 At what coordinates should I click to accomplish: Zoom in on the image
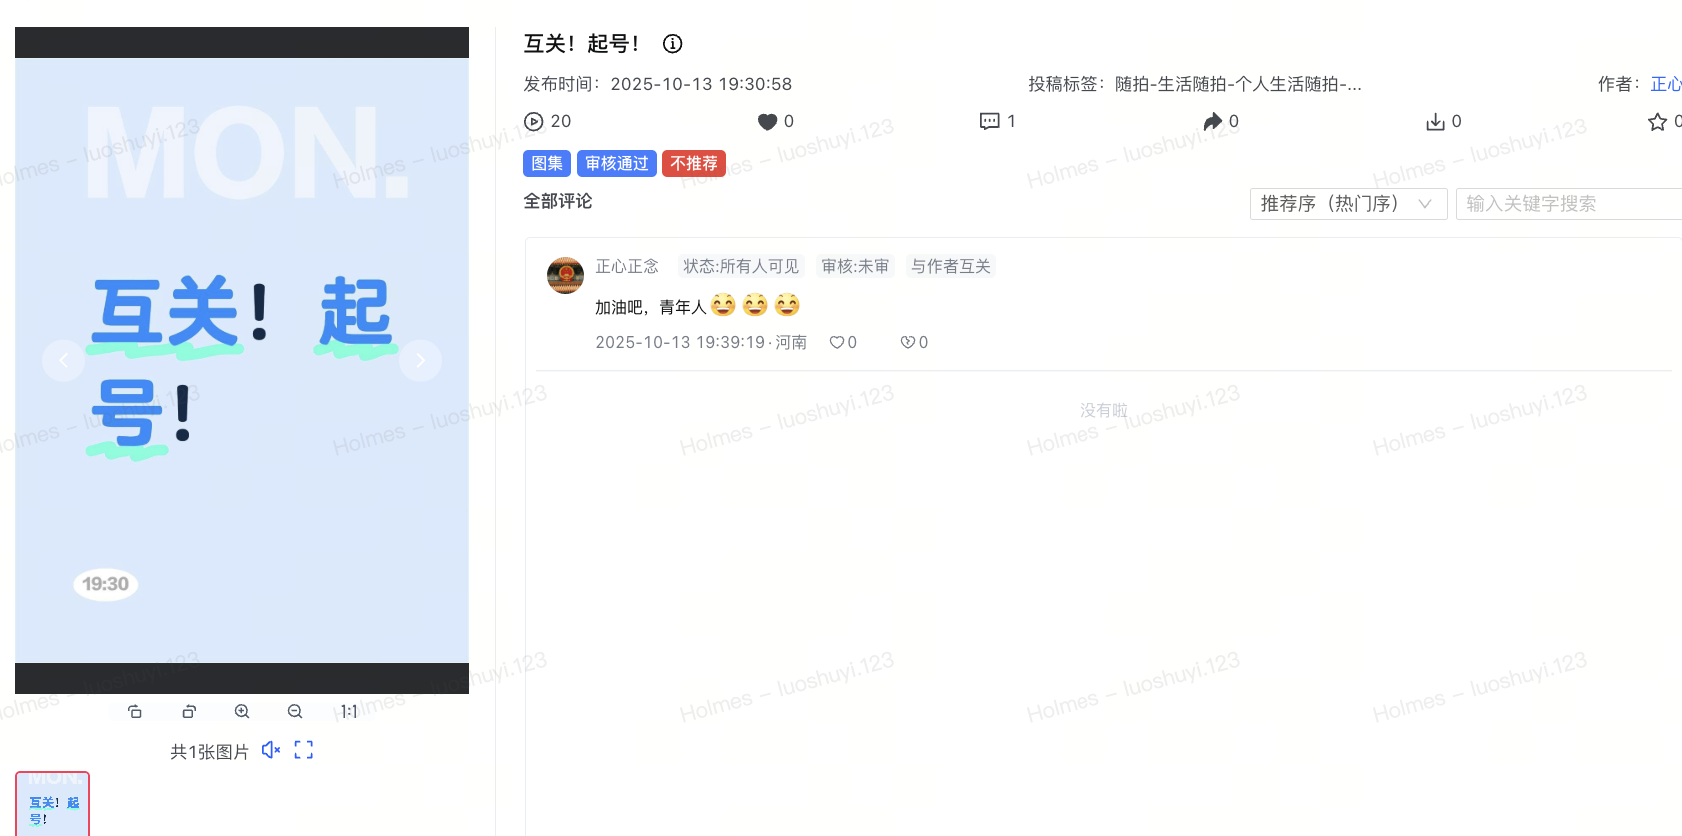242,711
